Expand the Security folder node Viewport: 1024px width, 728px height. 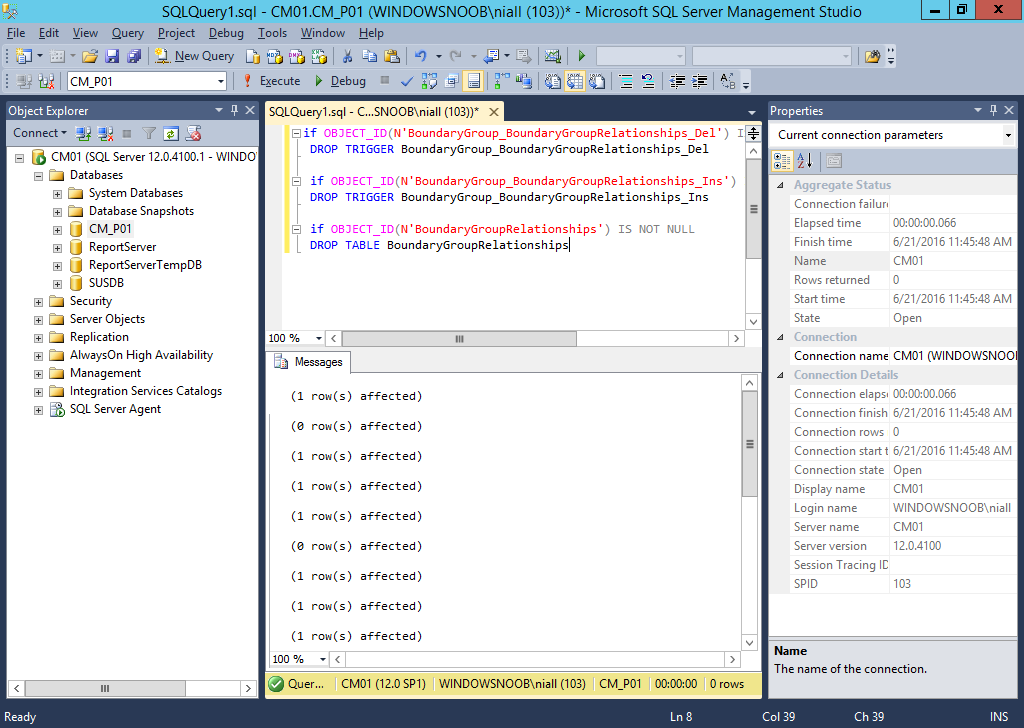click(x=39, y=302)
